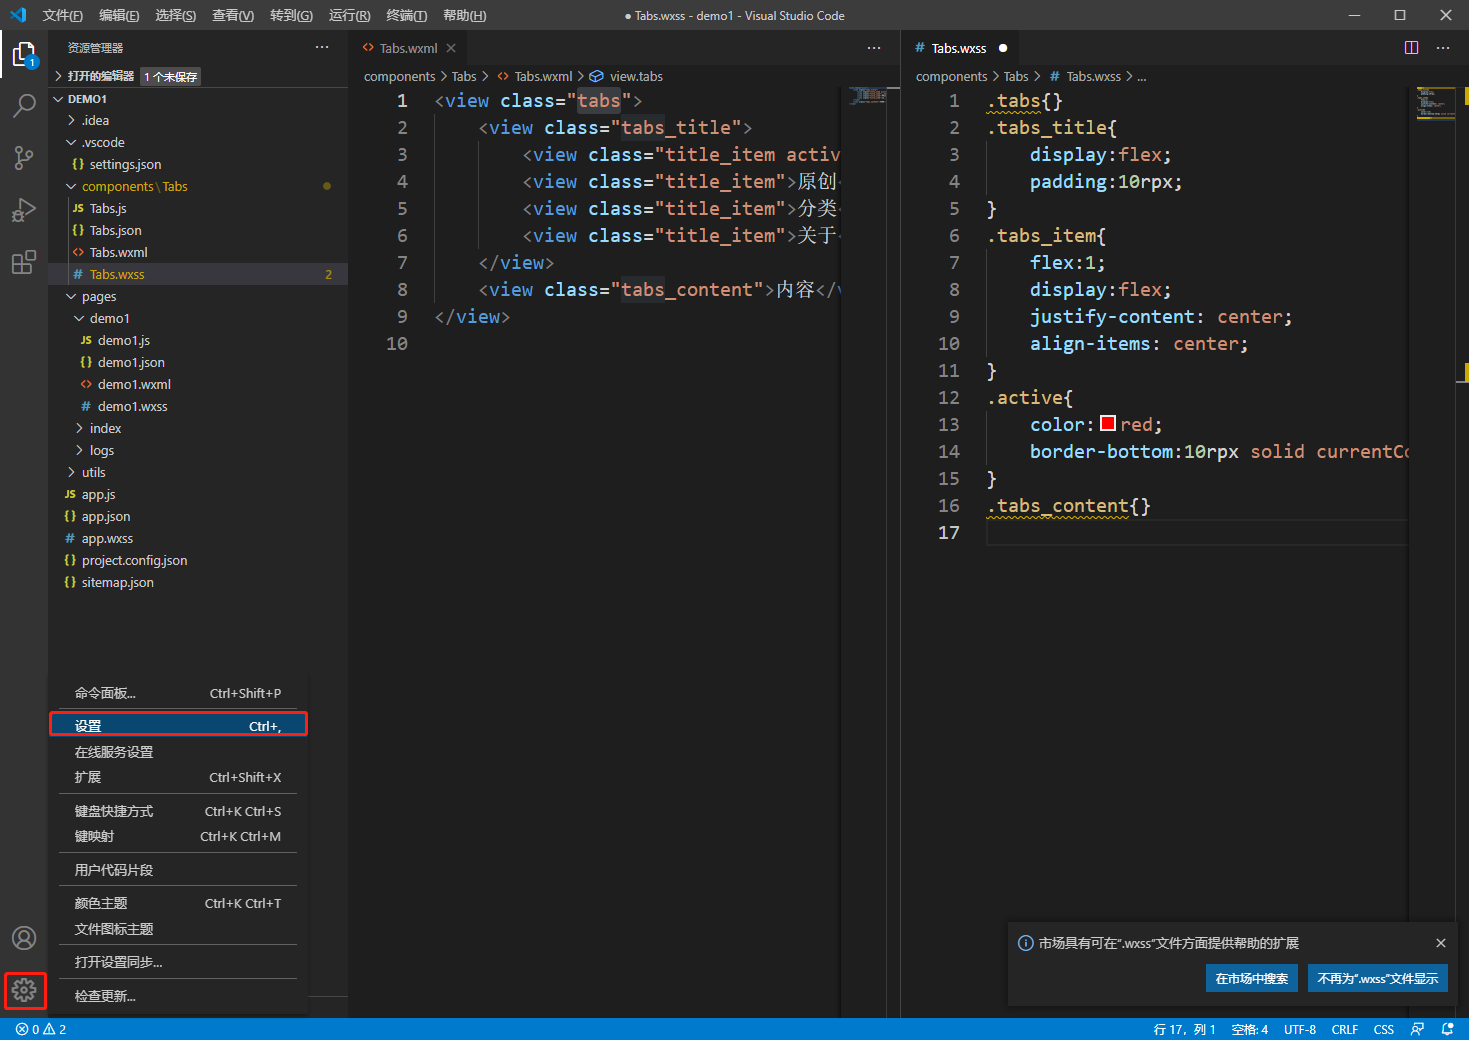Screen dimensions: 1469x1040
Task: Open the Extensions view
Action: [x=24, y=262]
